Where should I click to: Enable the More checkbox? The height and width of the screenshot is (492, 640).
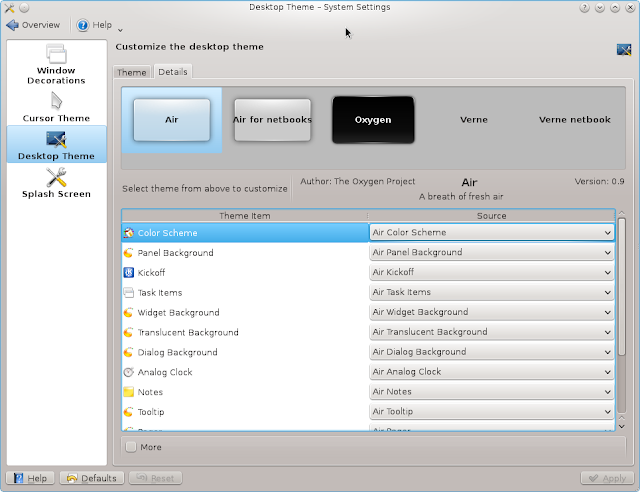tap(131, 447)
